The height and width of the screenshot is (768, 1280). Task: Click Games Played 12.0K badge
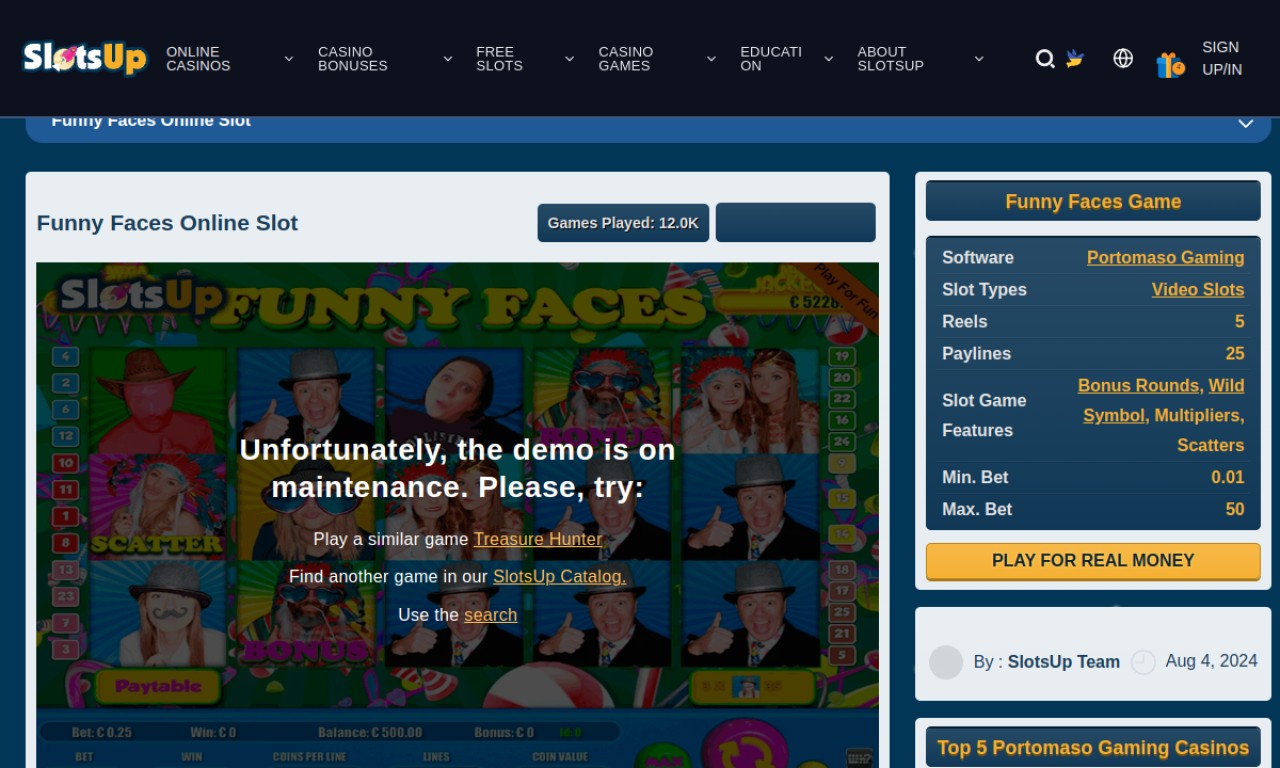623,223
